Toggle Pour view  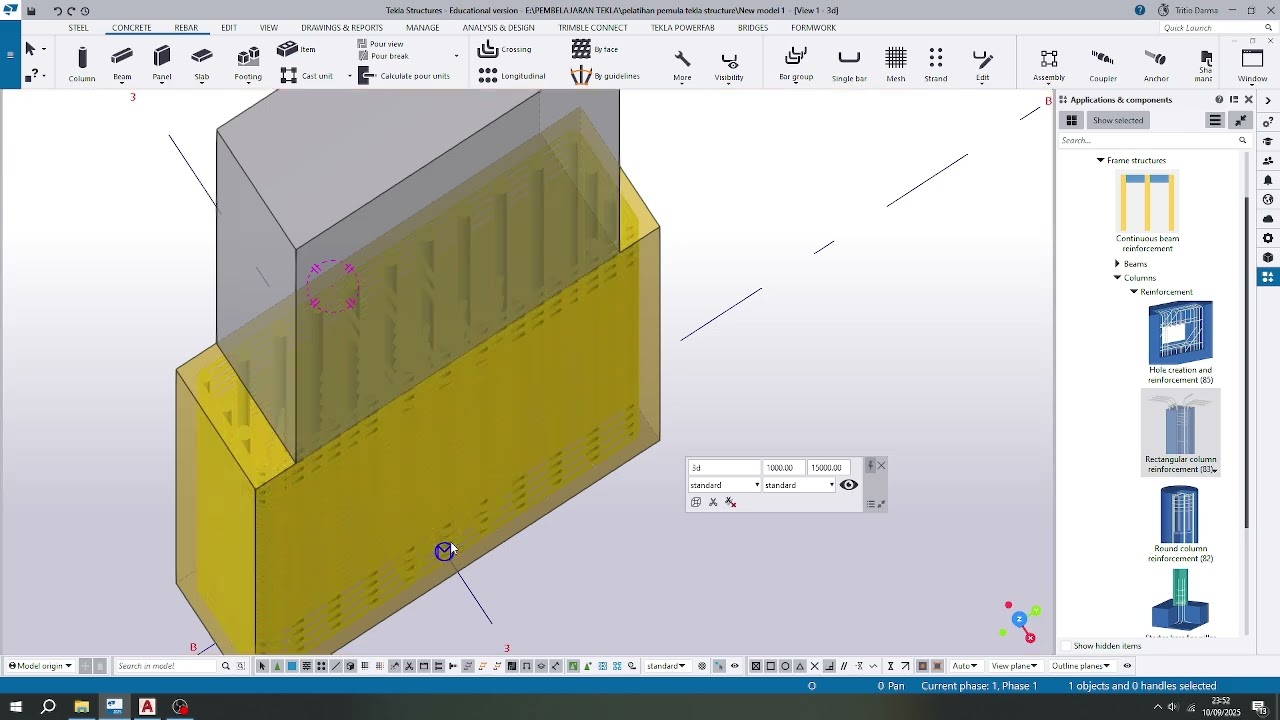pyautogui.click(x=380, y=44)
